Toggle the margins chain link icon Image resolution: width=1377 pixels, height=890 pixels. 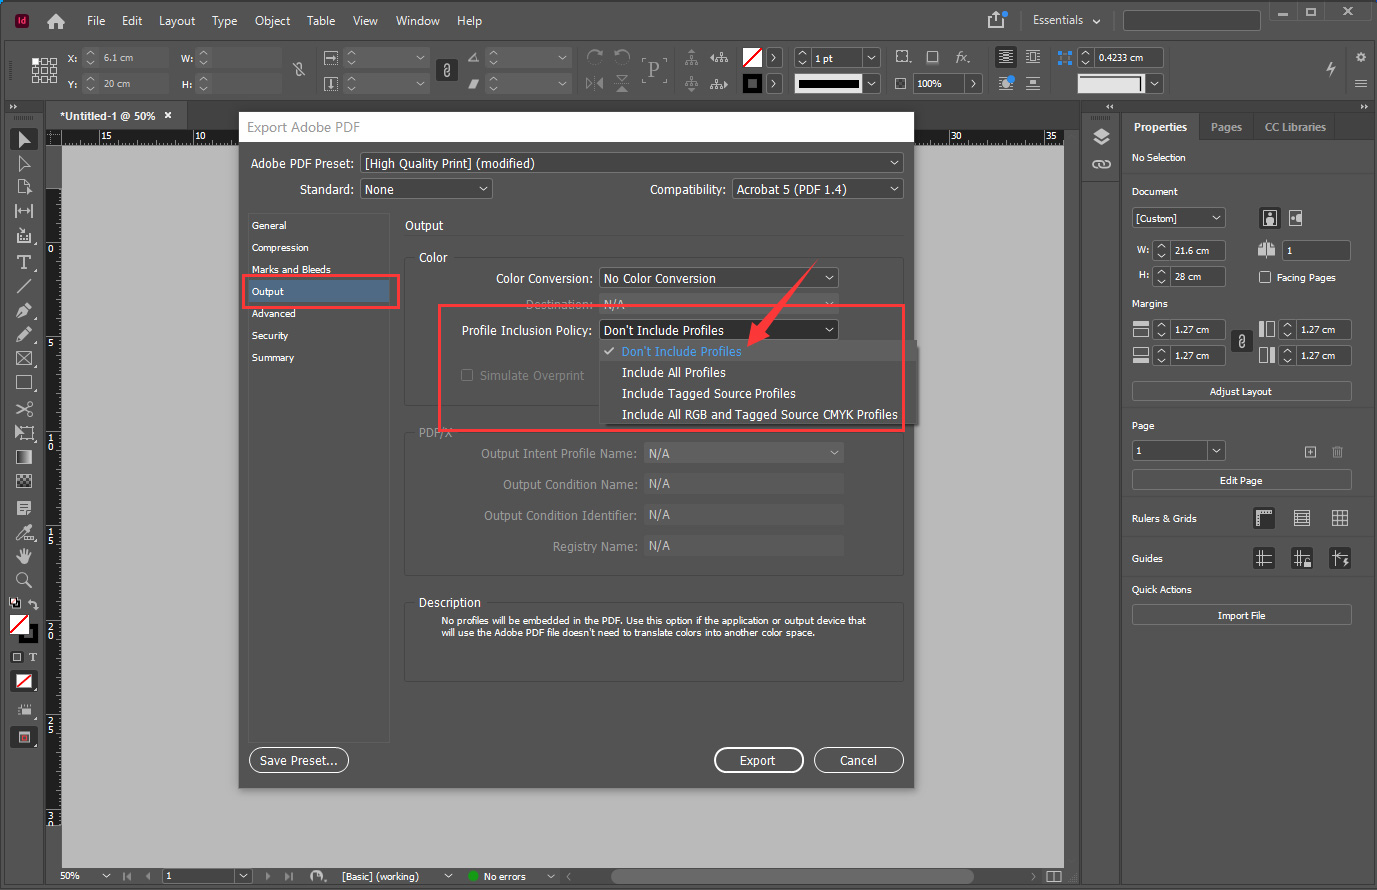coord(1241,342)
